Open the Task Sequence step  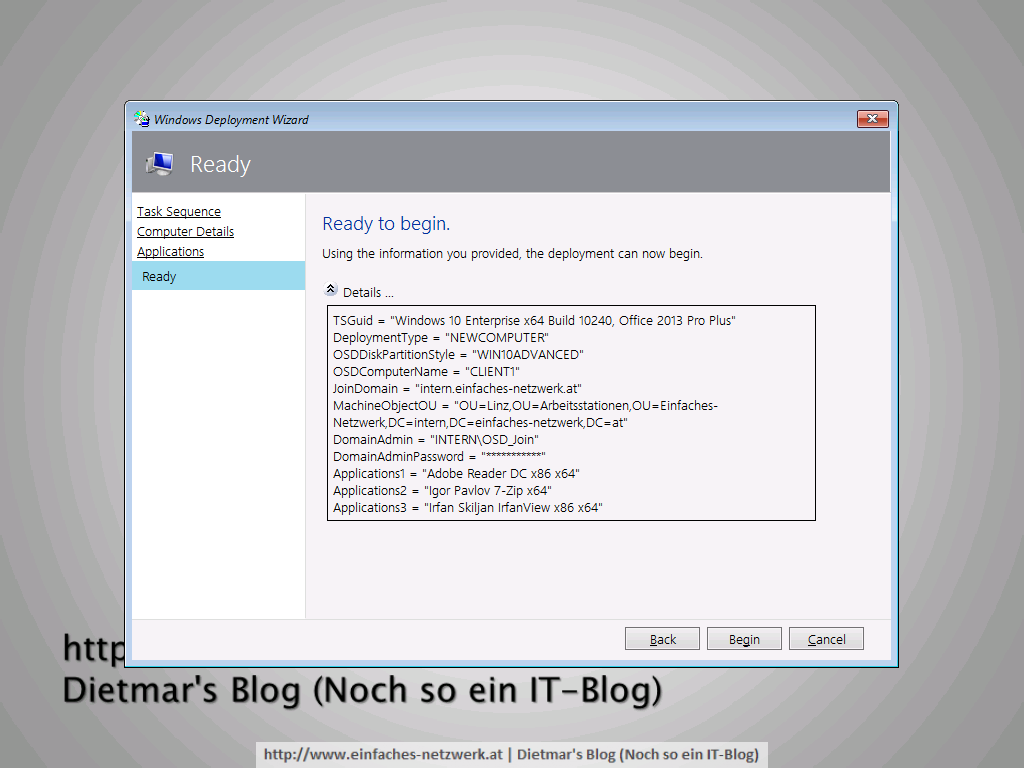(179, 212)
